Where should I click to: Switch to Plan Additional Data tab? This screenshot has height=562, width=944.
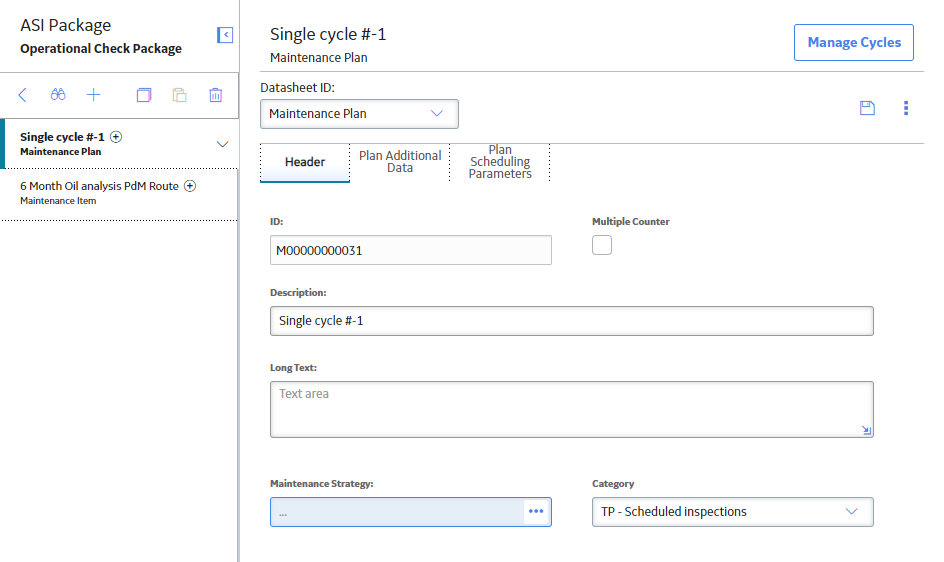tap(400, 161)
